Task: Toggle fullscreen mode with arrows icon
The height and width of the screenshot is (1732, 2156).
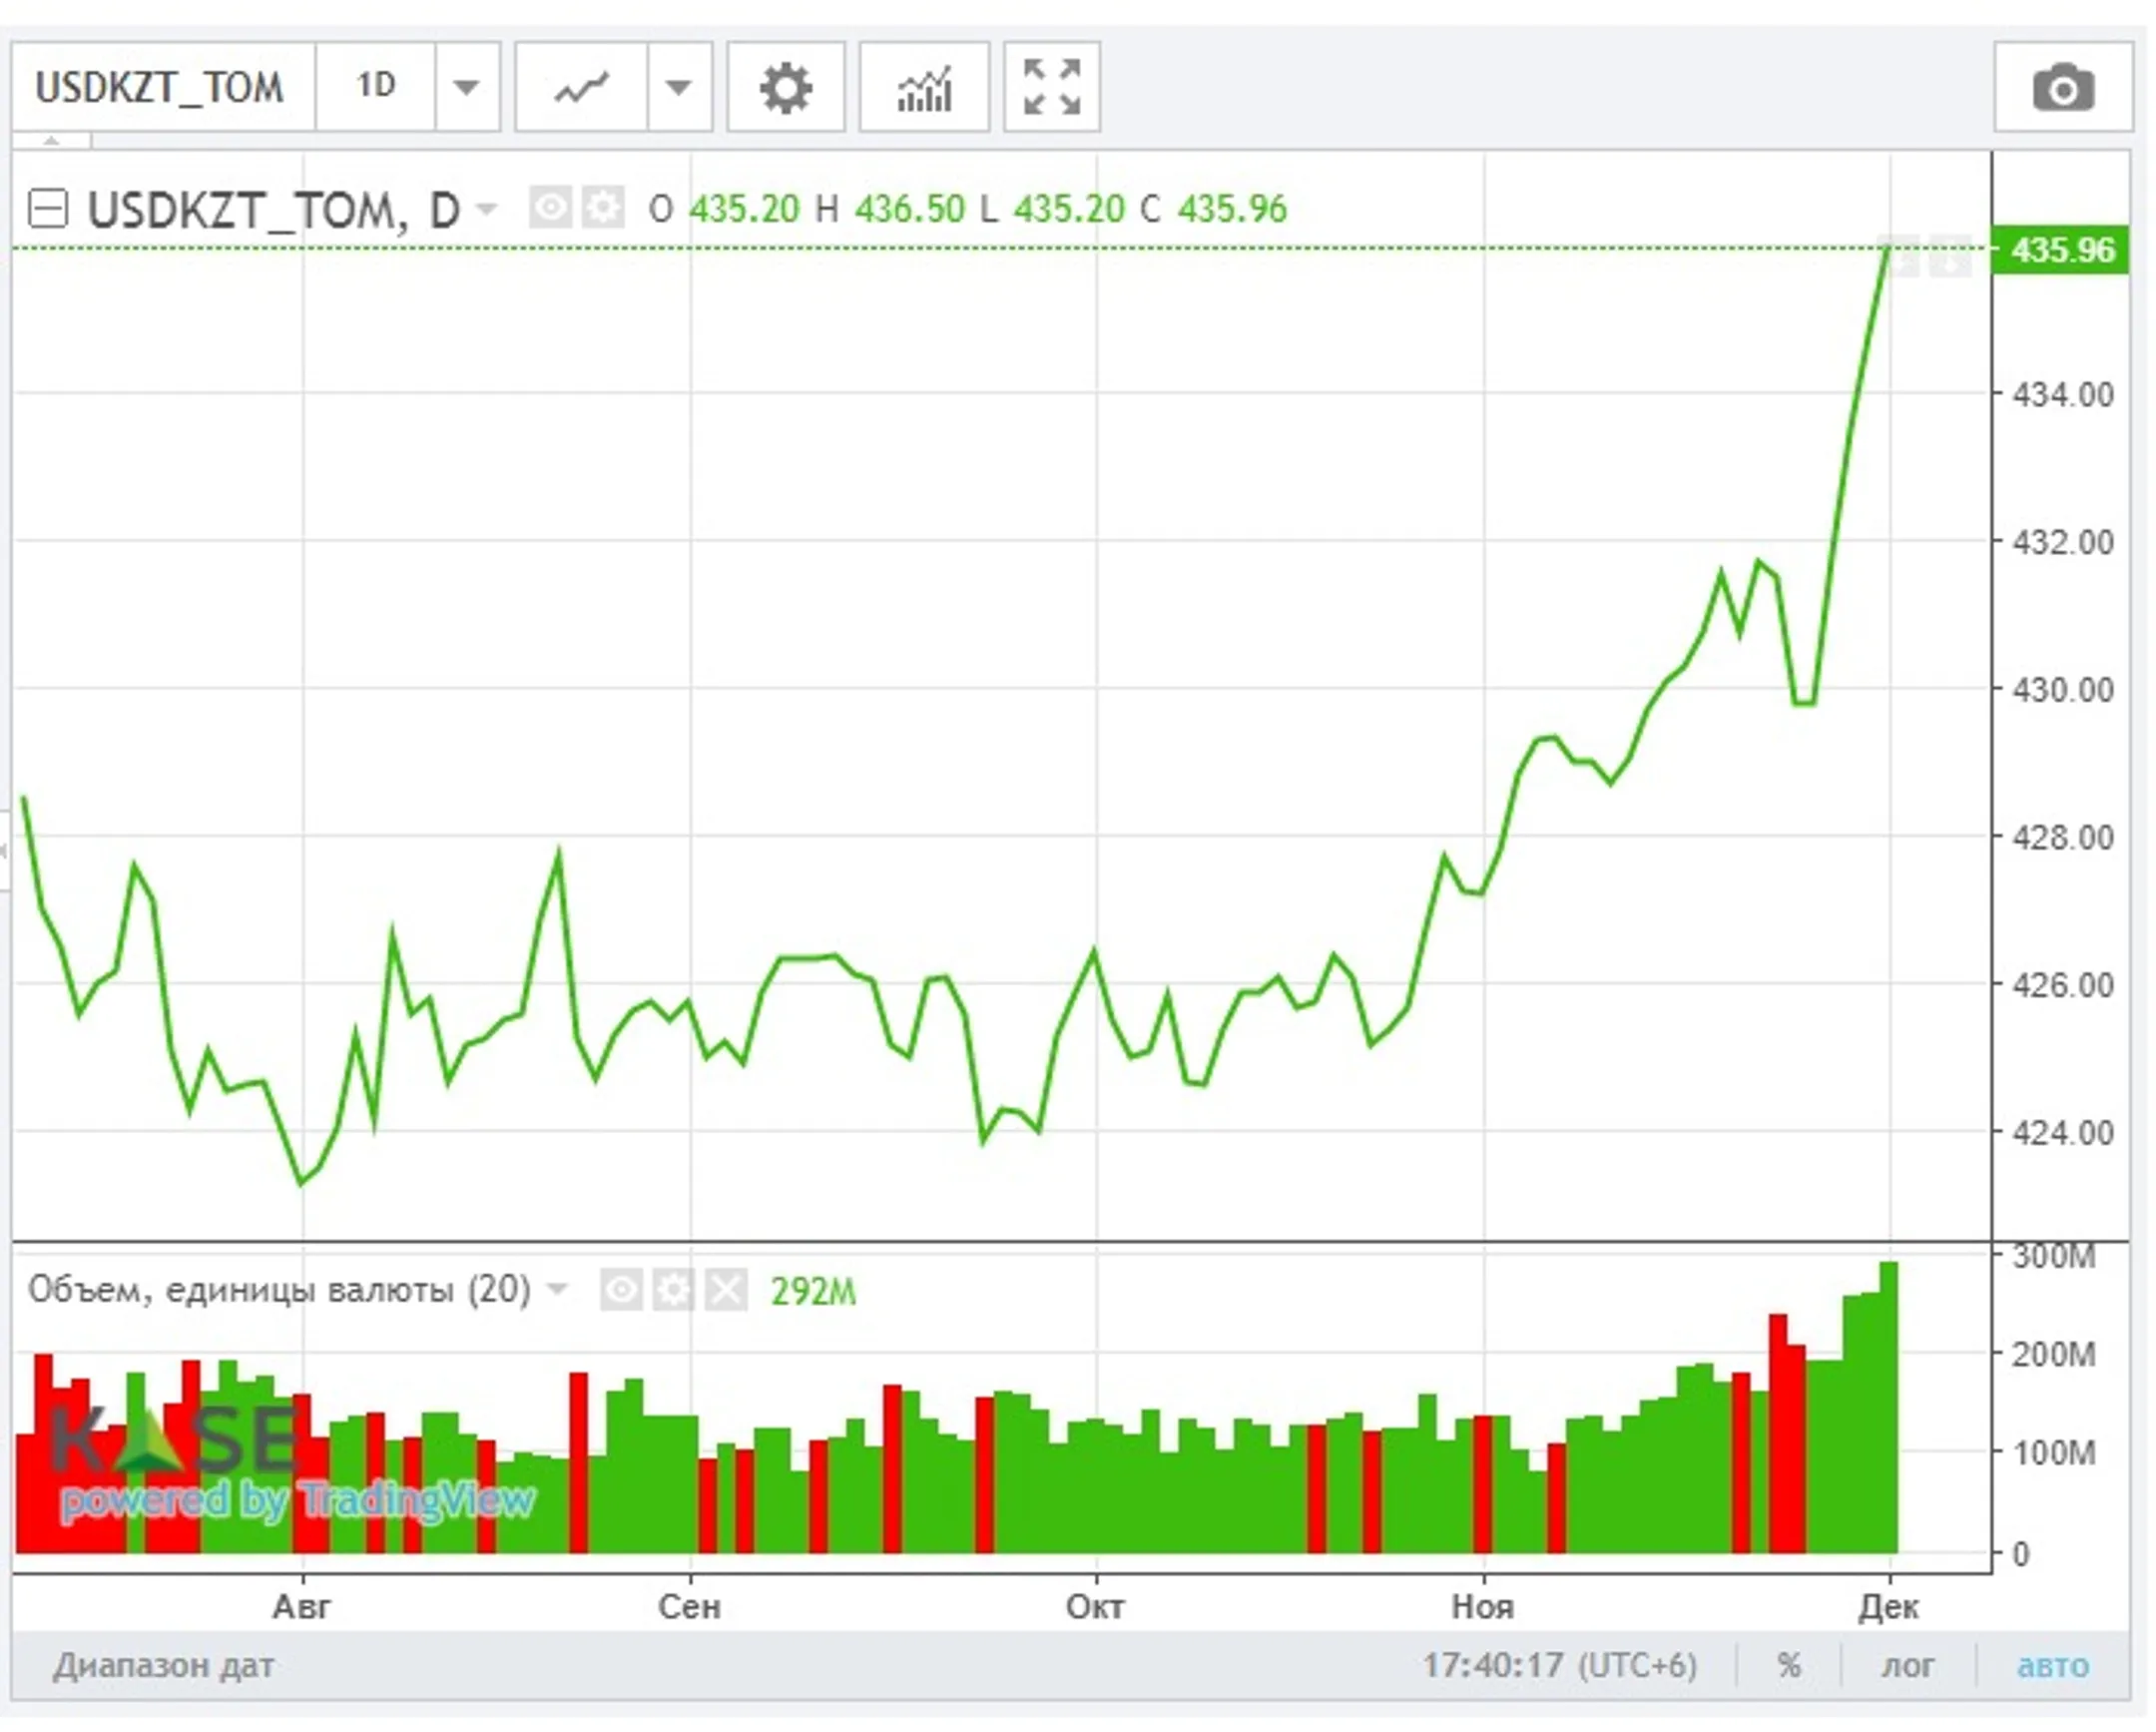Action: 1052,88
